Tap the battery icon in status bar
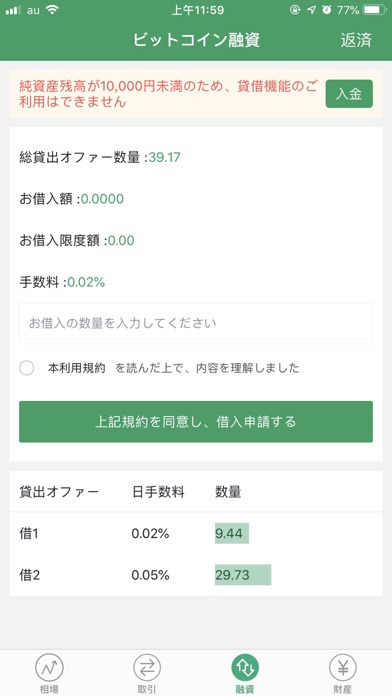392x696 pixels. [x=374, y=10]
